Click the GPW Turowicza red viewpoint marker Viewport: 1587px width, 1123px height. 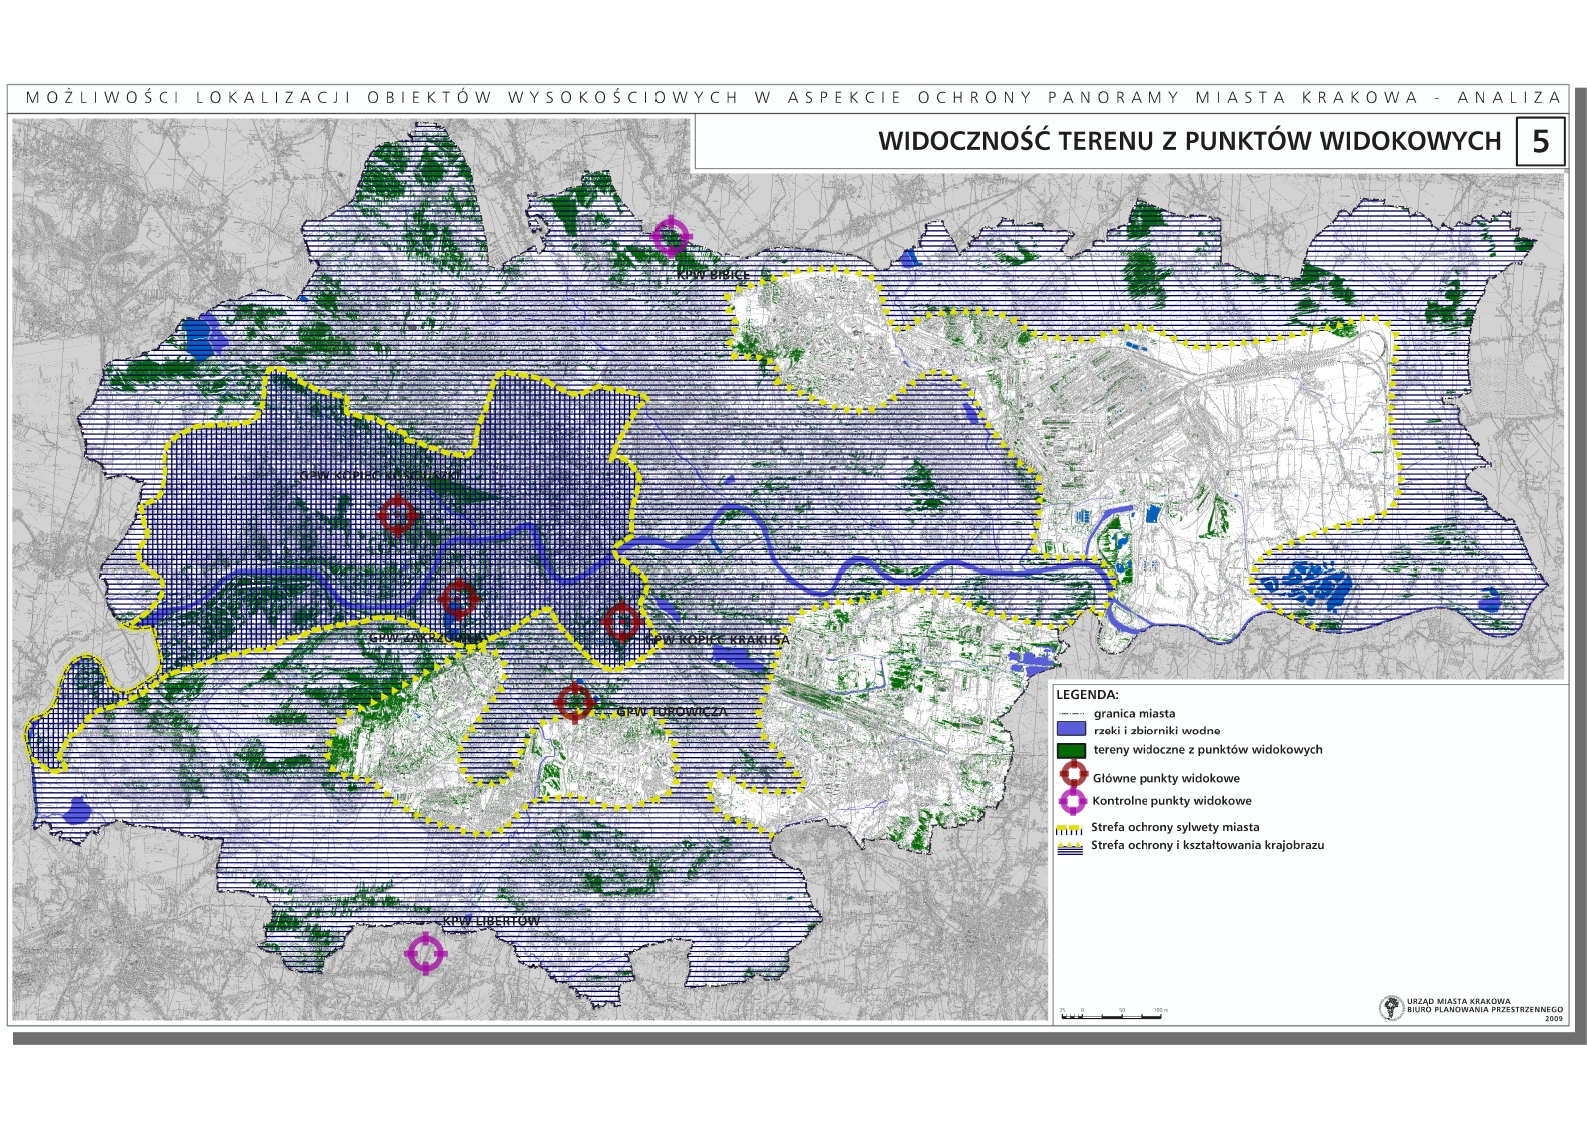574,702
